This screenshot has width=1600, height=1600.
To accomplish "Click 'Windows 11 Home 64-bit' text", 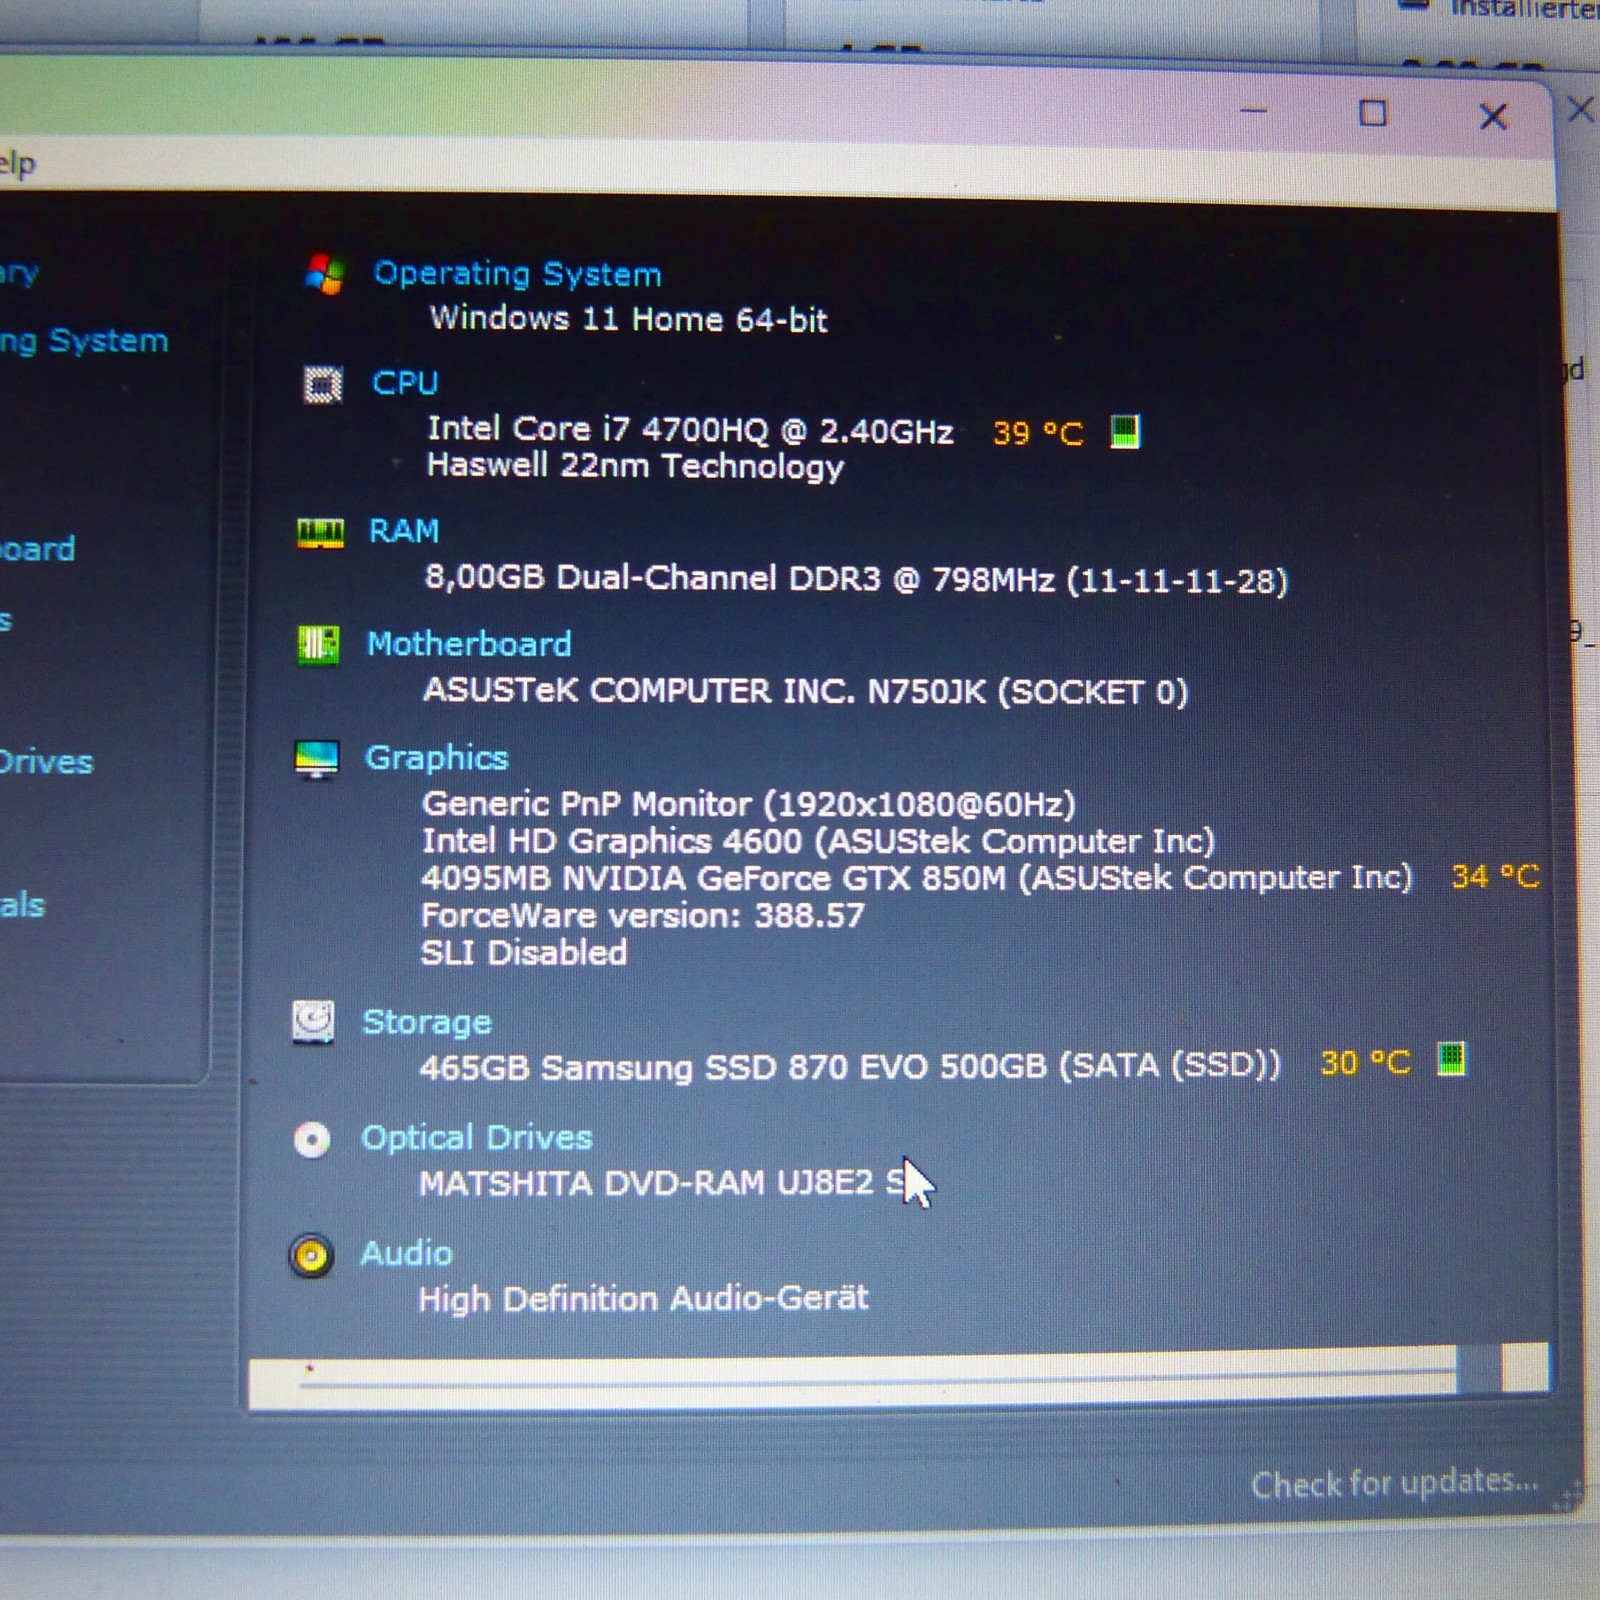I will [x=628, y=319].
